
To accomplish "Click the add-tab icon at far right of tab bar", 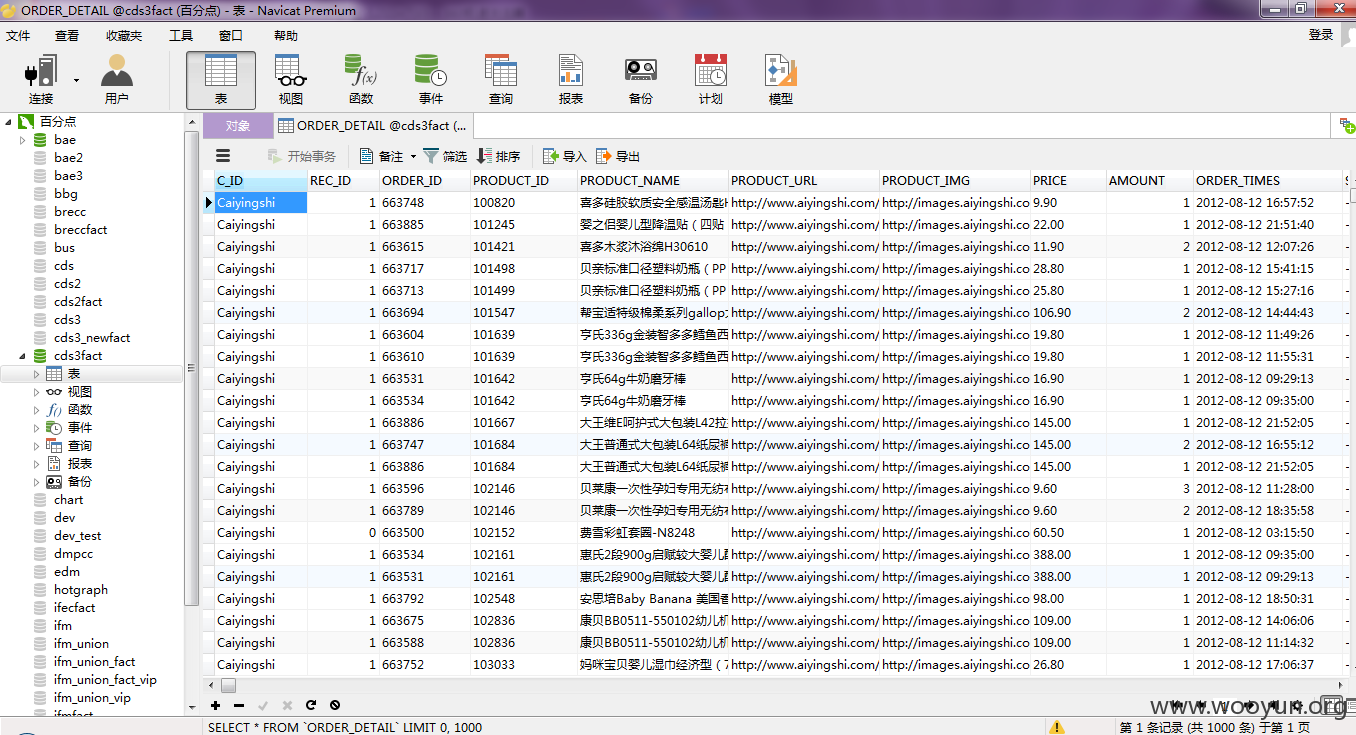I will (x=1347, y=126).
